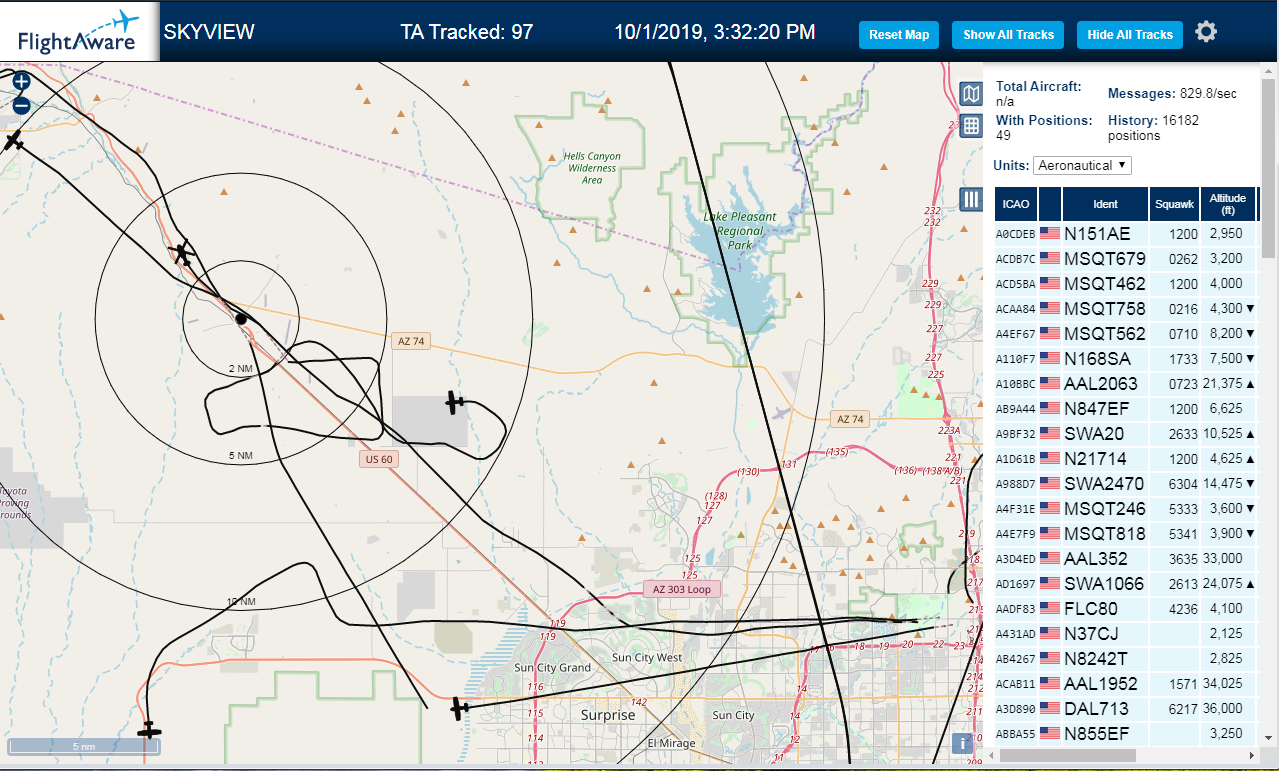This screenshot has width=1279, height=771.
Task: Click the AZ 303 Loop road label
Action: coord(681,589)
